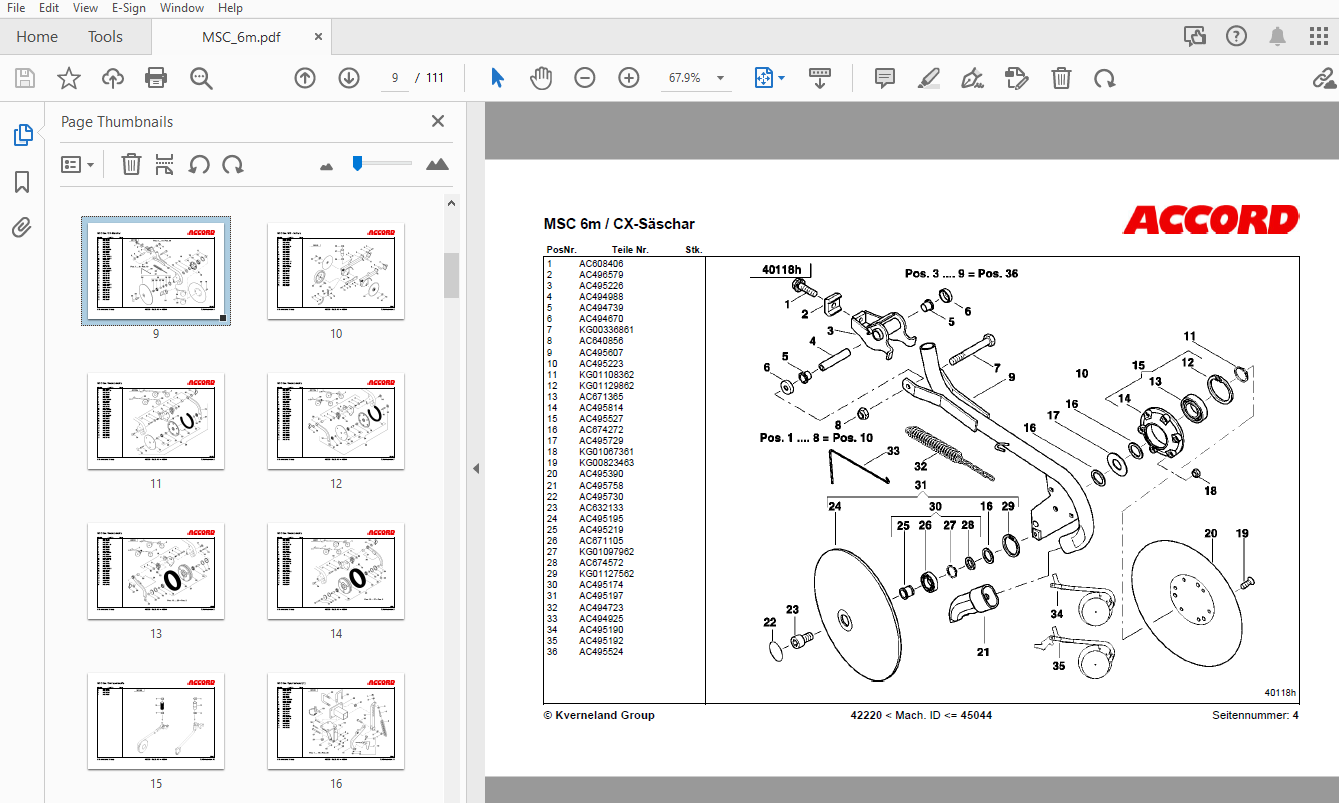The image size is (1339, 803).
Task: Open the Edit menu
Action: 49,8
